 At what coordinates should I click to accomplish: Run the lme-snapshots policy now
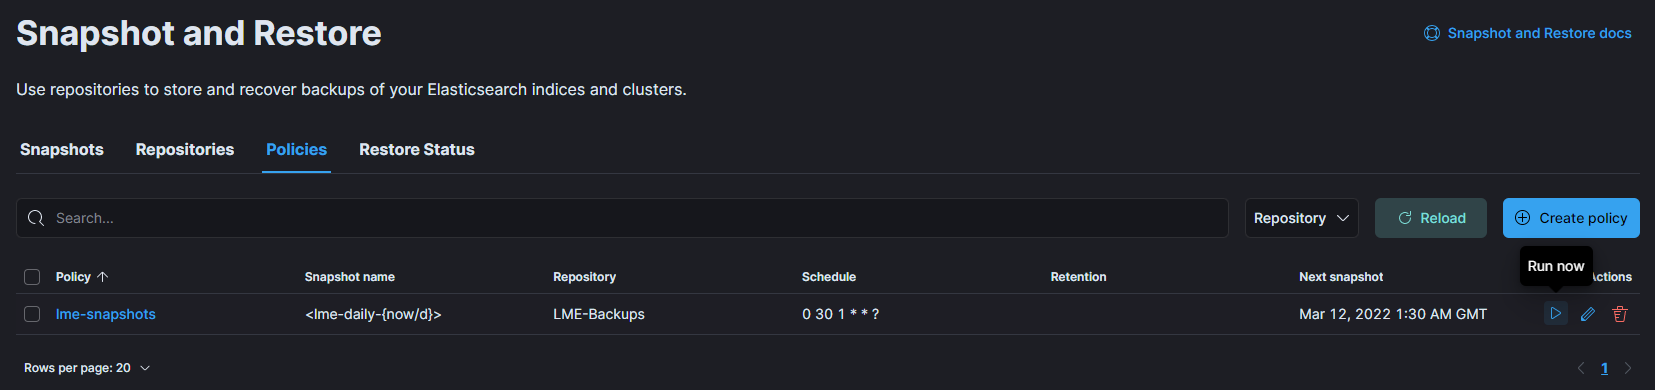point(1555,314)
